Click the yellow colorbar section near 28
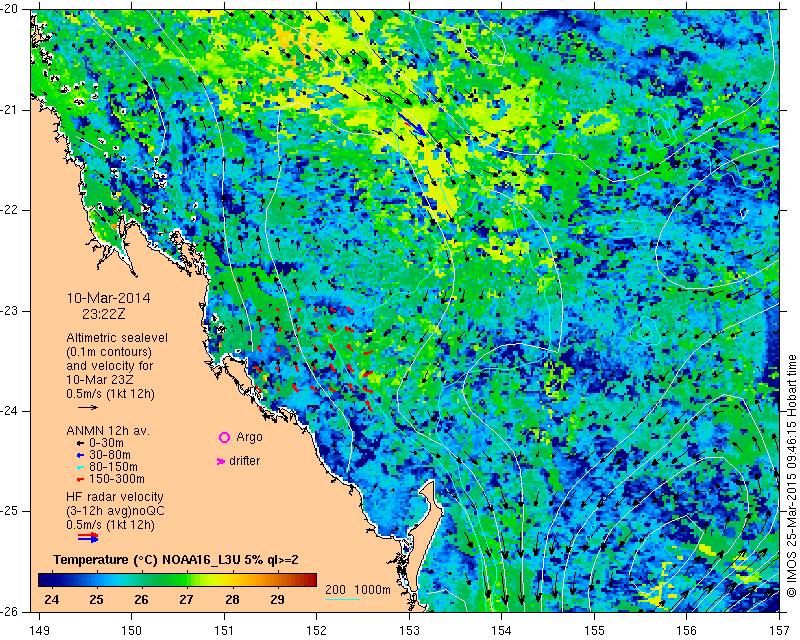Viewport: 800px width, 640px height. coord(232,580)
